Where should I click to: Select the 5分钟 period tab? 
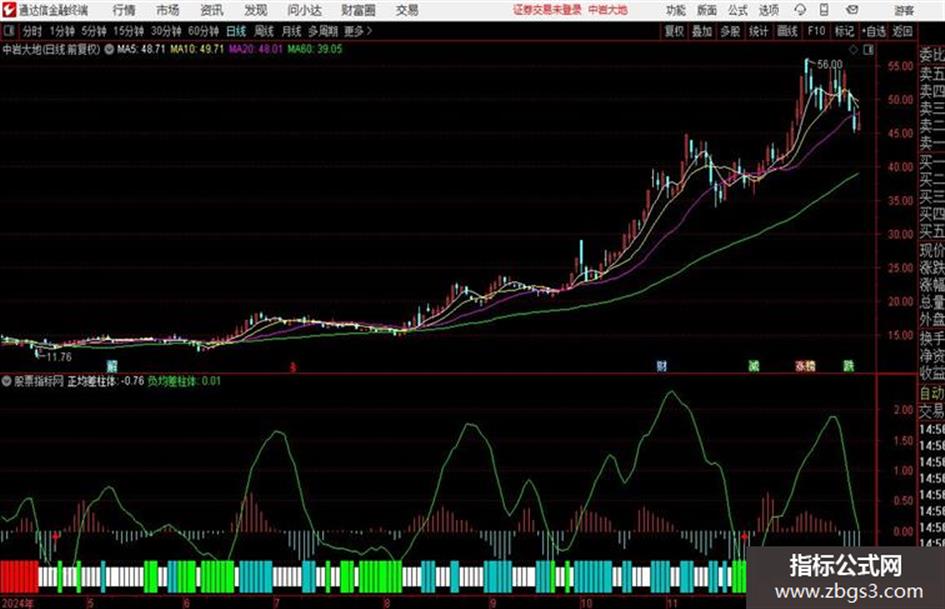coord(93,31)
